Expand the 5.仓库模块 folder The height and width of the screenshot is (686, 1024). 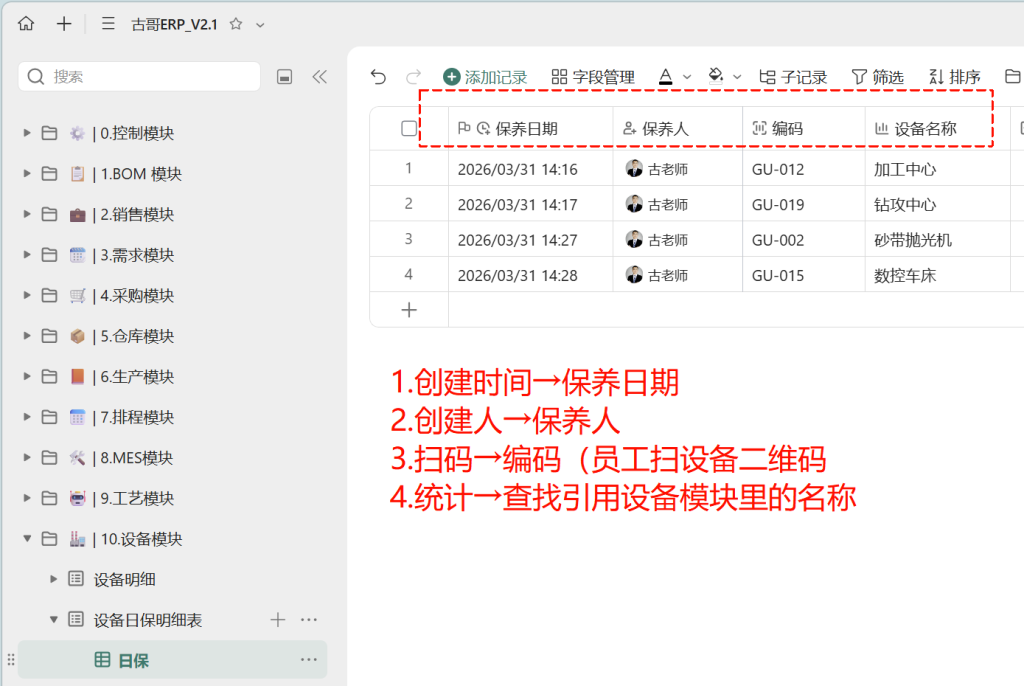point(27,336)
